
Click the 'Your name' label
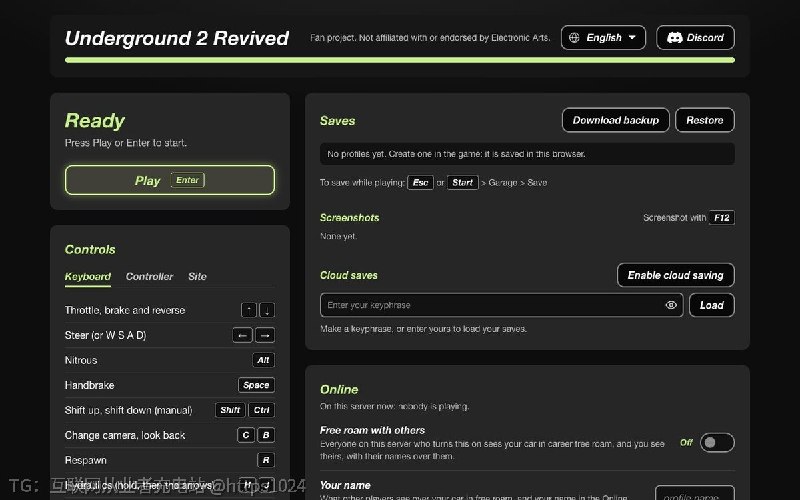point(345,485)
